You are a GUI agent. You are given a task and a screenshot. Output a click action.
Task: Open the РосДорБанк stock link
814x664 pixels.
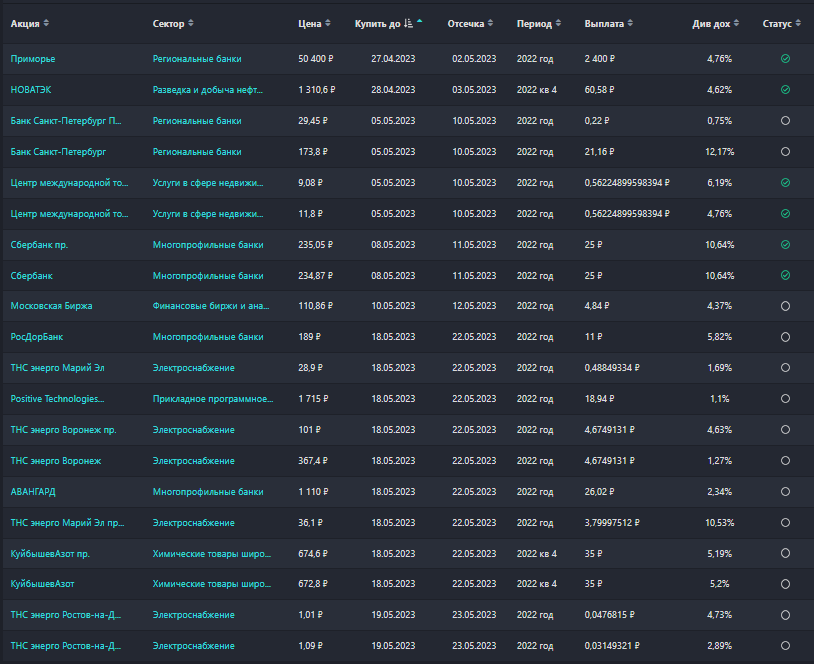click(x=36, y=337)
